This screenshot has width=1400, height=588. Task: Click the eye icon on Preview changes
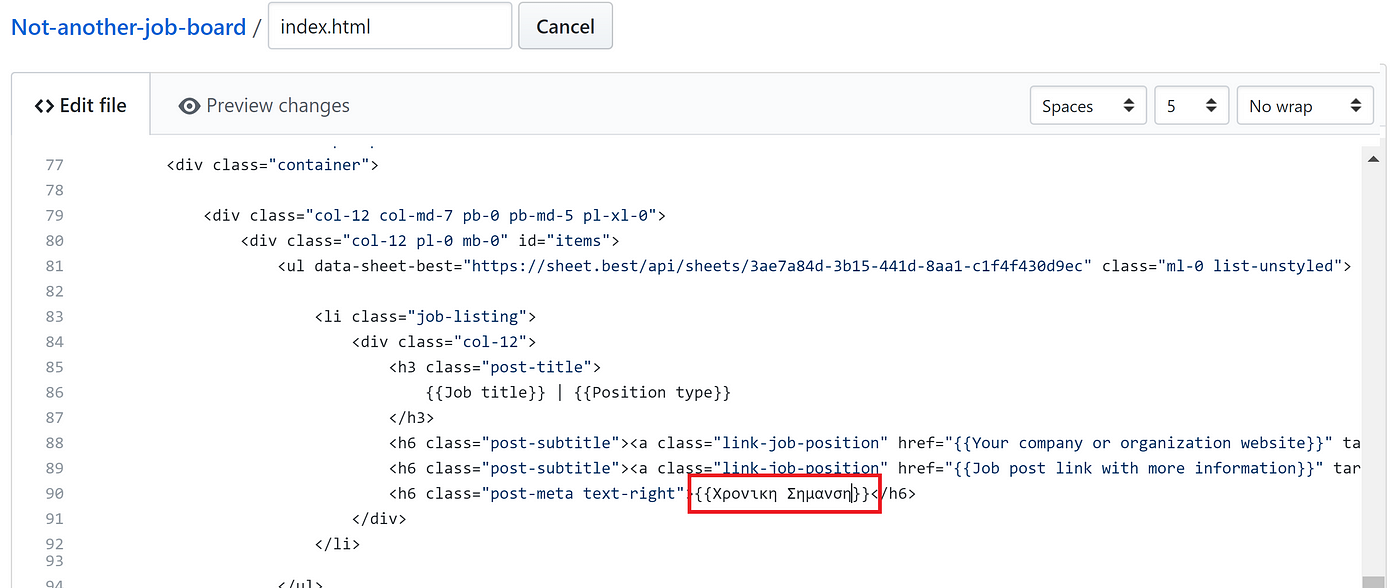[x=189, y=106]
